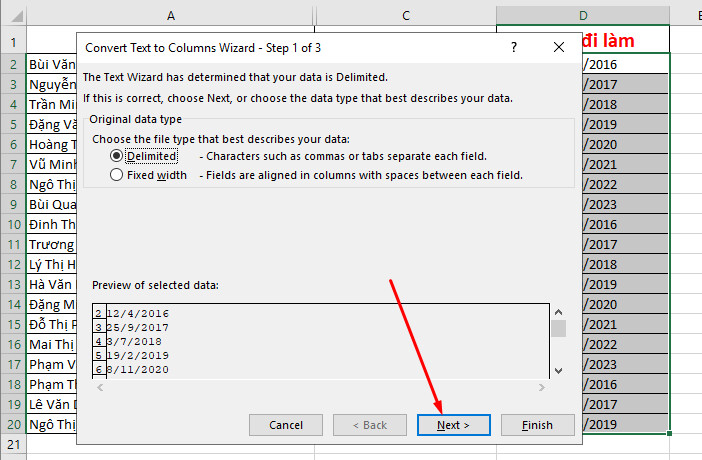This screenshot has width=702, height=460.
Task: Choose the Fixed width option
Action: 117,175
